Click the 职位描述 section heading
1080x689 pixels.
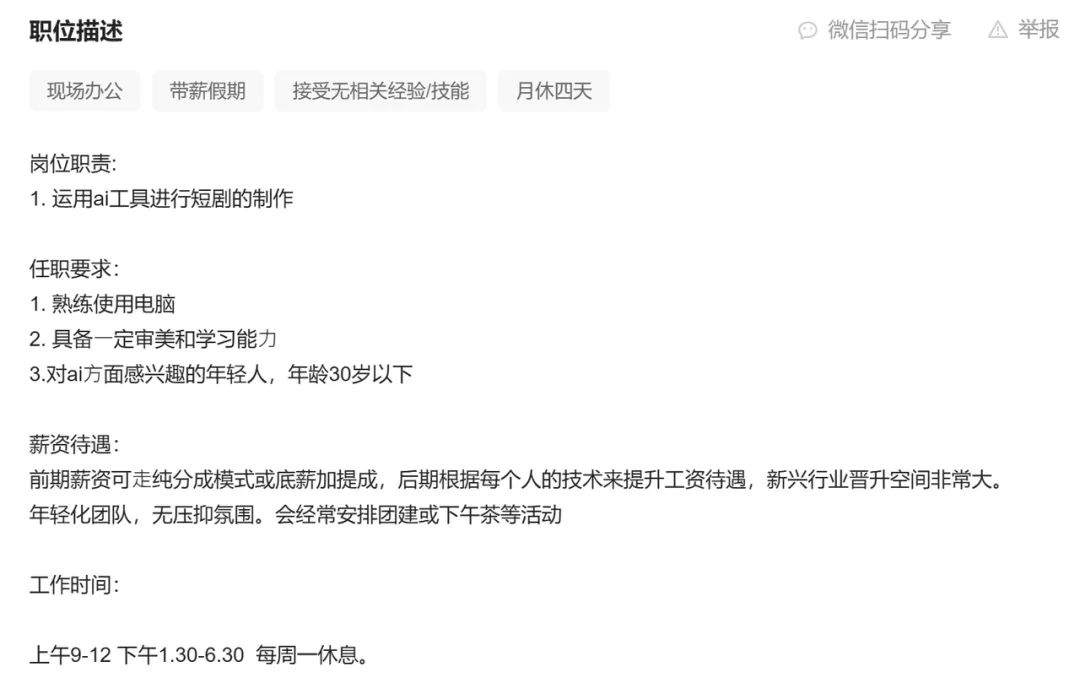pos(76,31)
